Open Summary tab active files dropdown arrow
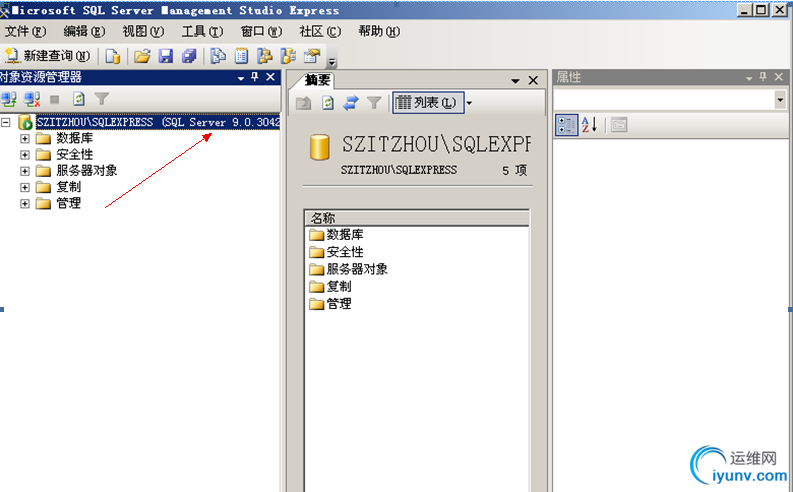The image size is (793, 492). pos(515,81)
